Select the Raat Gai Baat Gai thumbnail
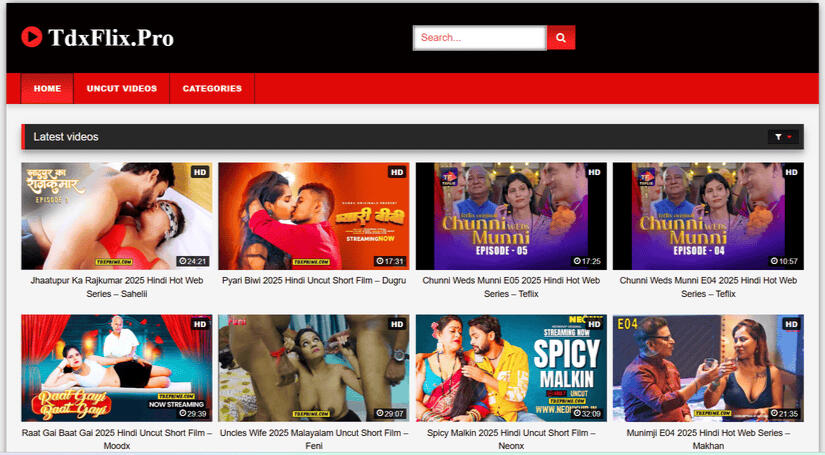 coord(117,368)
